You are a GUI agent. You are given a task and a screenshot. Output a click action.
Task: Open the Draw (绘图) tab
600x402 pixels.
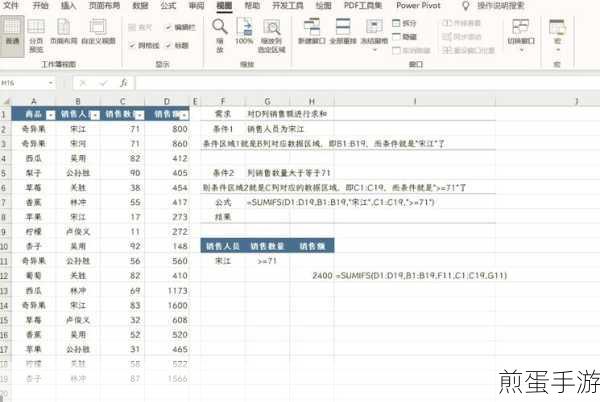(323, 6)
